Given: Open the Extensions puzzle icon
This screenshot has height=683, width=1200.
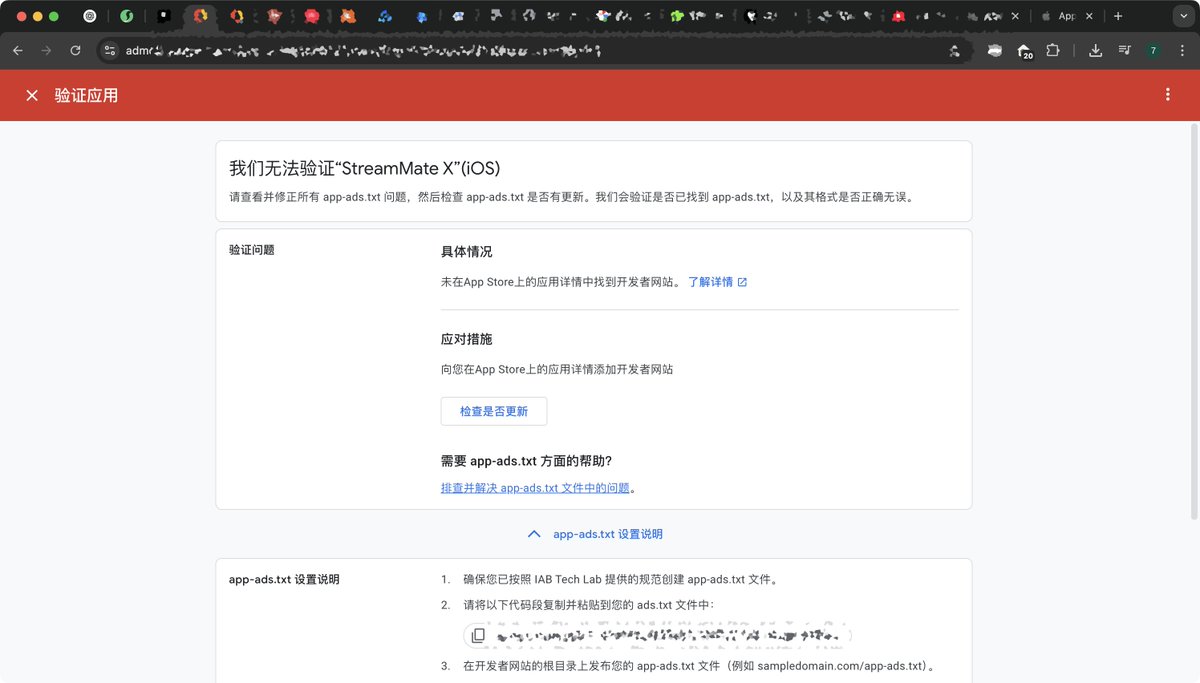Looking at the screenshot, I should click(1053, 51).
